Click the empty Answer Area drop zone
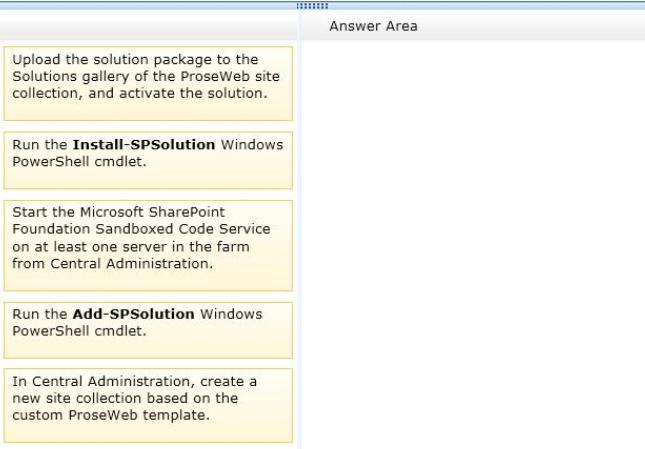This screenshot has width=645, height=449. point(473,245)
